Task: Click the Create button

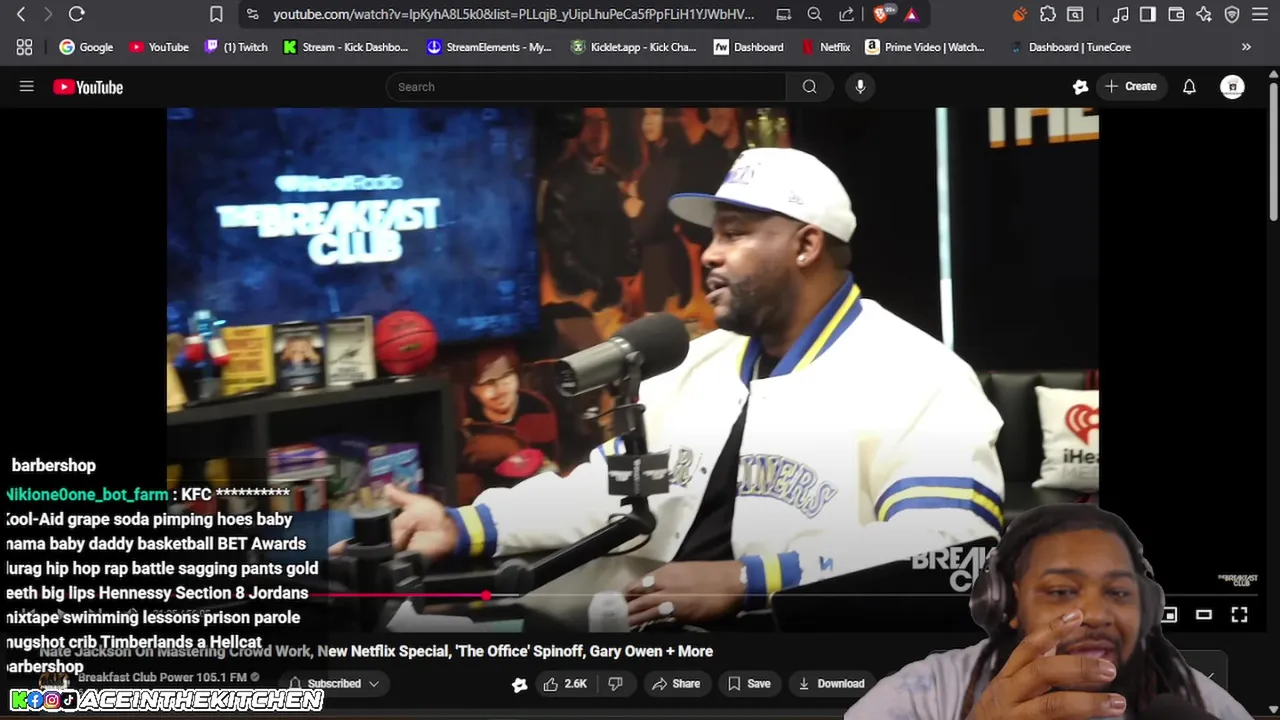Action: [1131, 87]
